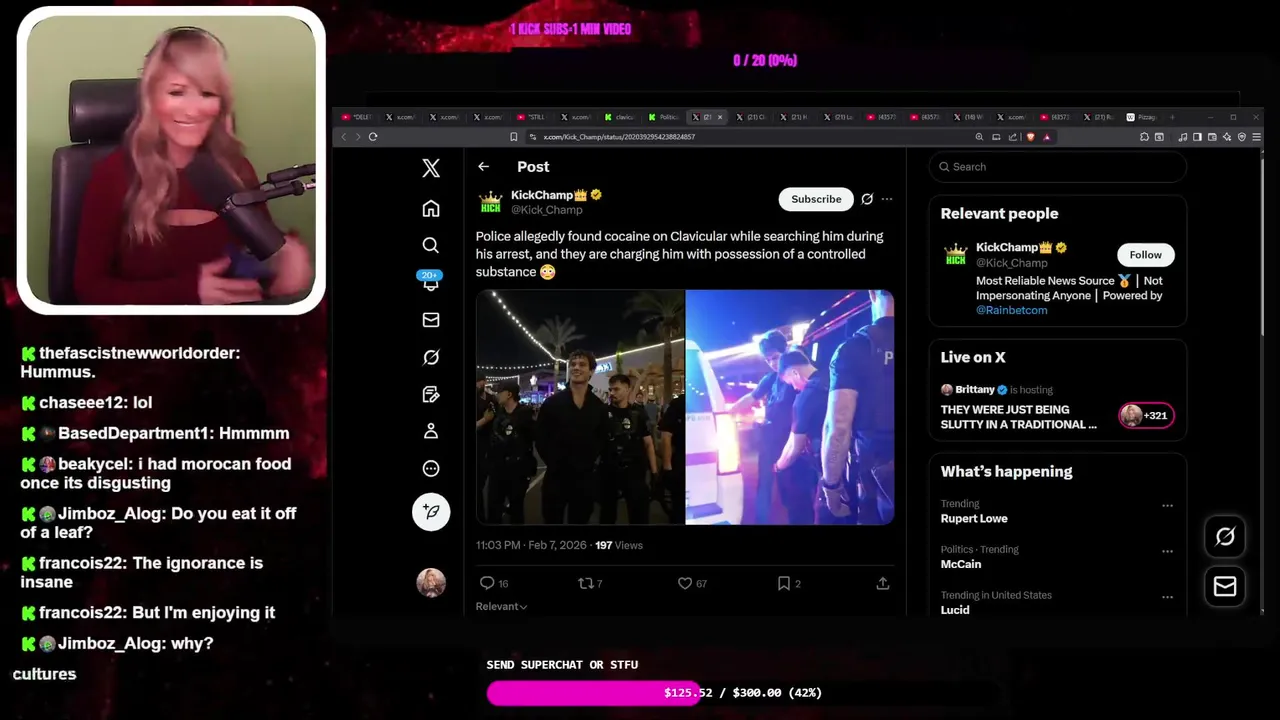Viewport: 1280px width, 720px height.
Task: Click the bookmark icon beside the address bar
Action: pos(514,137)
